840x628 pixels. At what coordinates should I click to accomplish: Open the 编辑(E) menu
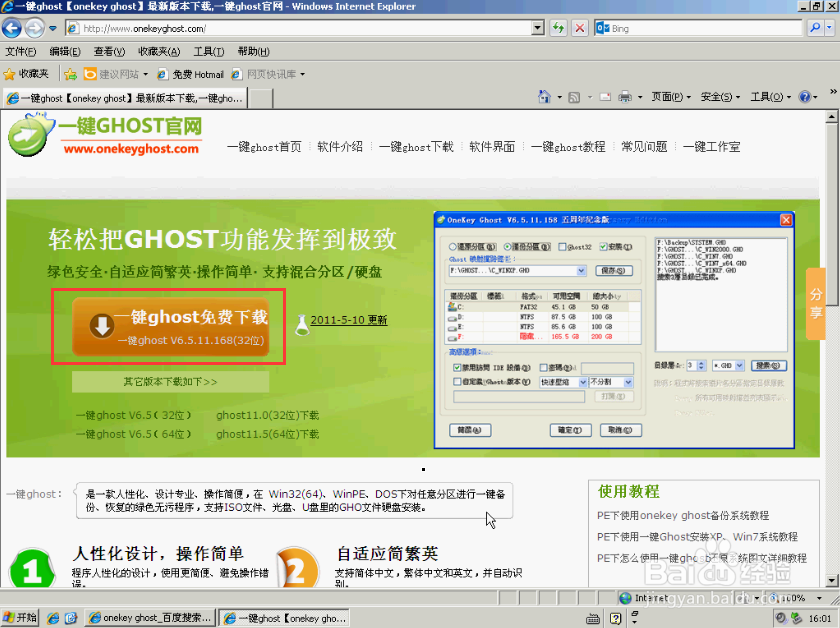(65, 51)
